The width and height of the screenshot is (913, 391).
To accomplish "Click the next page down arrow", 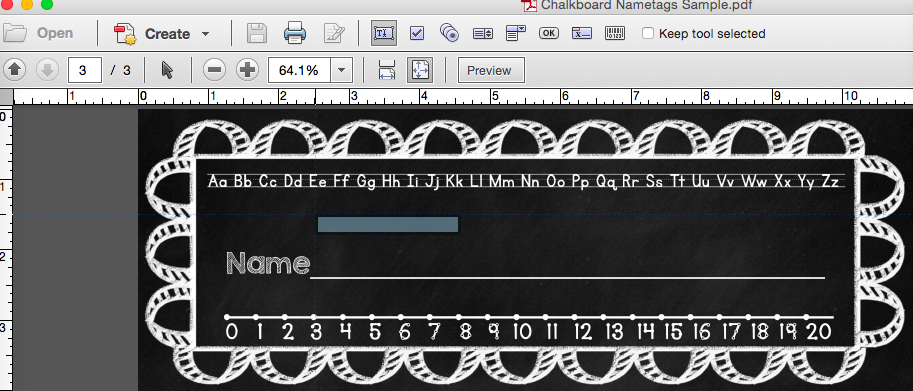I will [x=47, y=70].
